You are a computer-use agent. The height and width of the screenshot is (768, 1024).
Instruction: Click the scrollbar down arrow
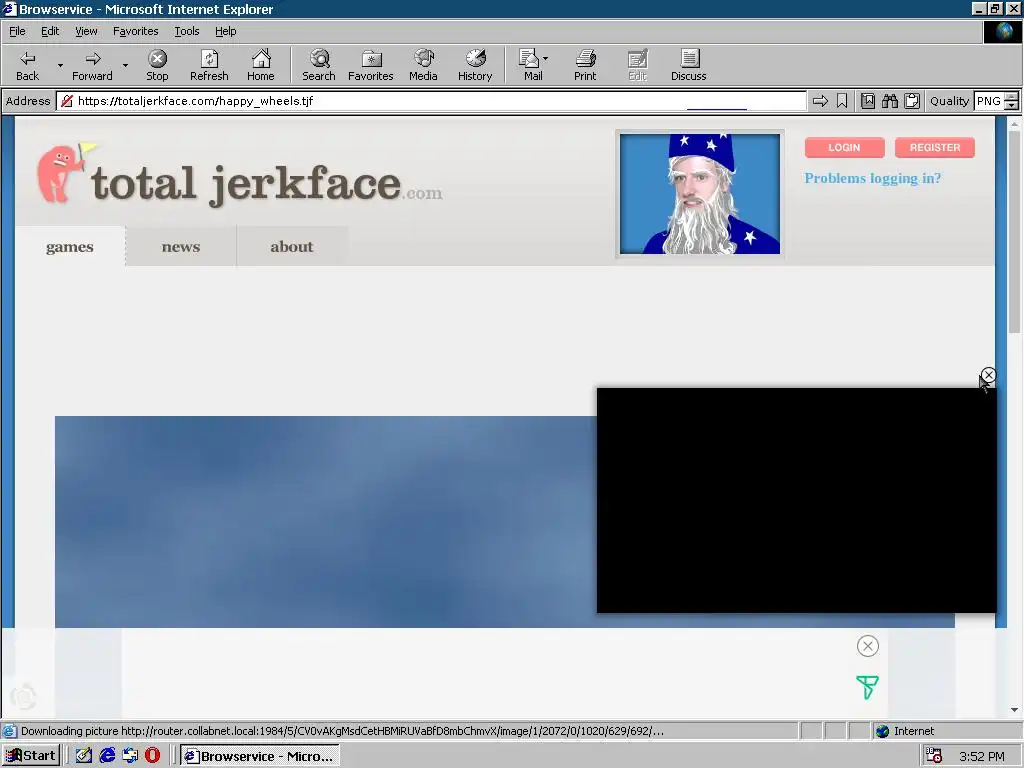[x=1014, y=709]
